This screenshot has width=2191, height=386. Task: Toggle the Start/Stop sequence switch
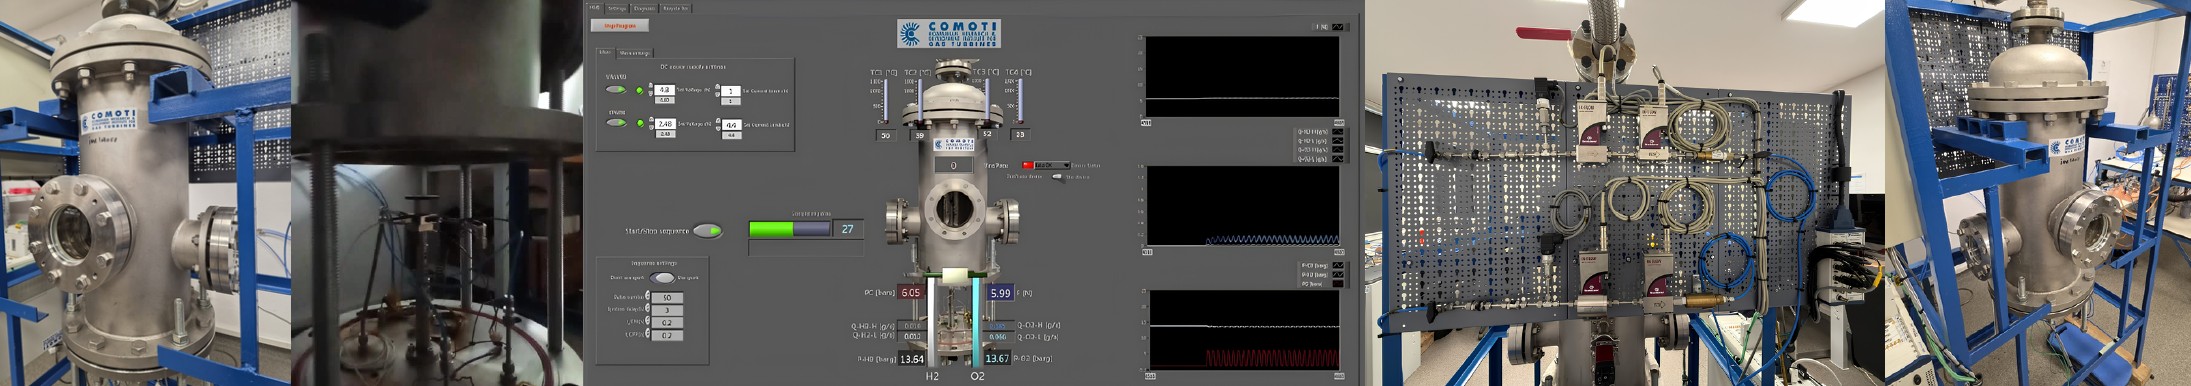pyautogui.click(x=707, y=231)
